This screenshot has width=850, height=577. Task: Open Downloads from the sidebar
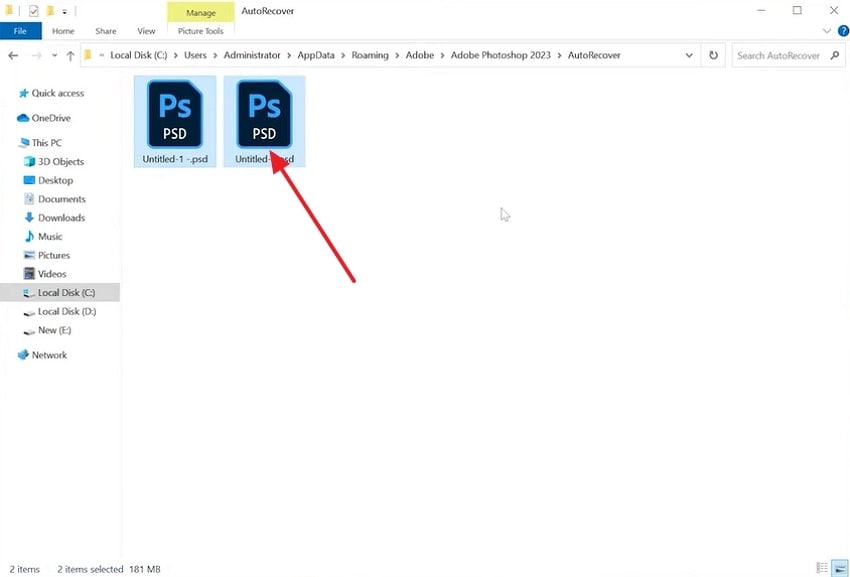[x=58, y=217]
